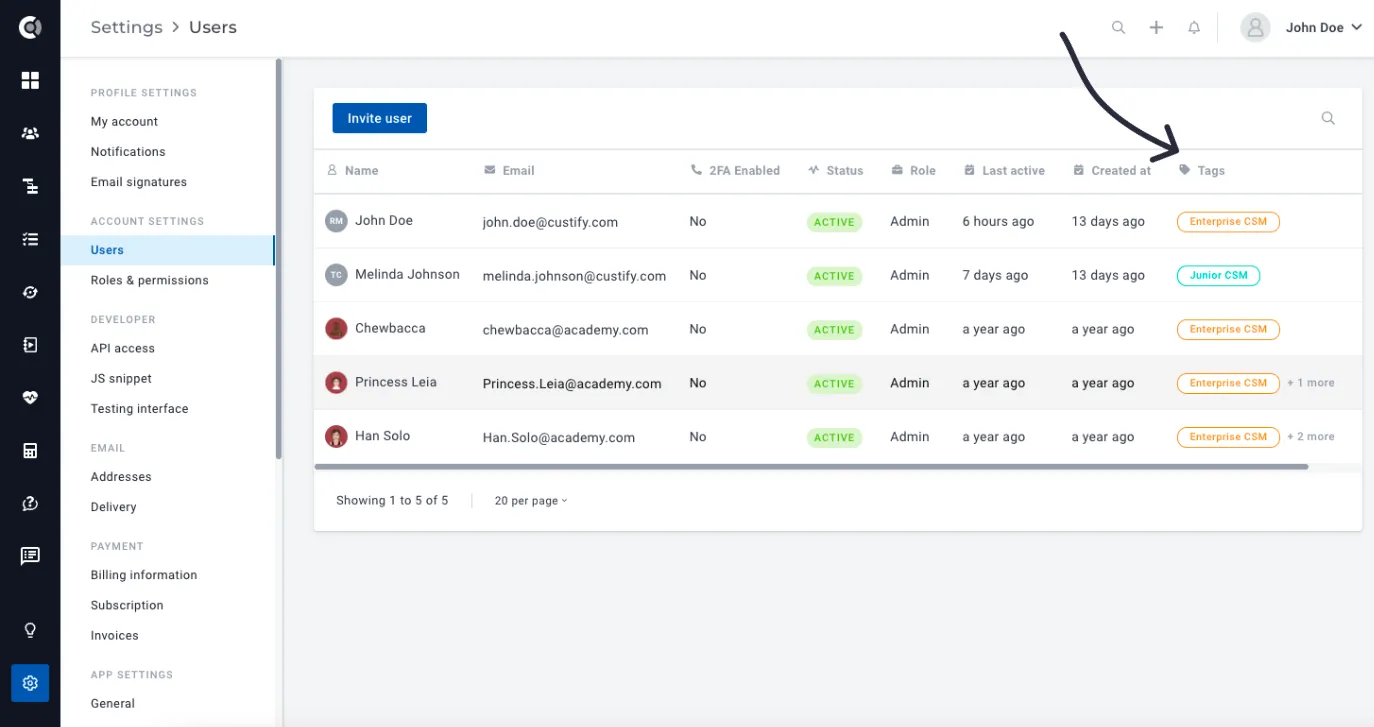Click the notification bell icon
This screenshot has width=1374, height=727.
pos(1194,28)
